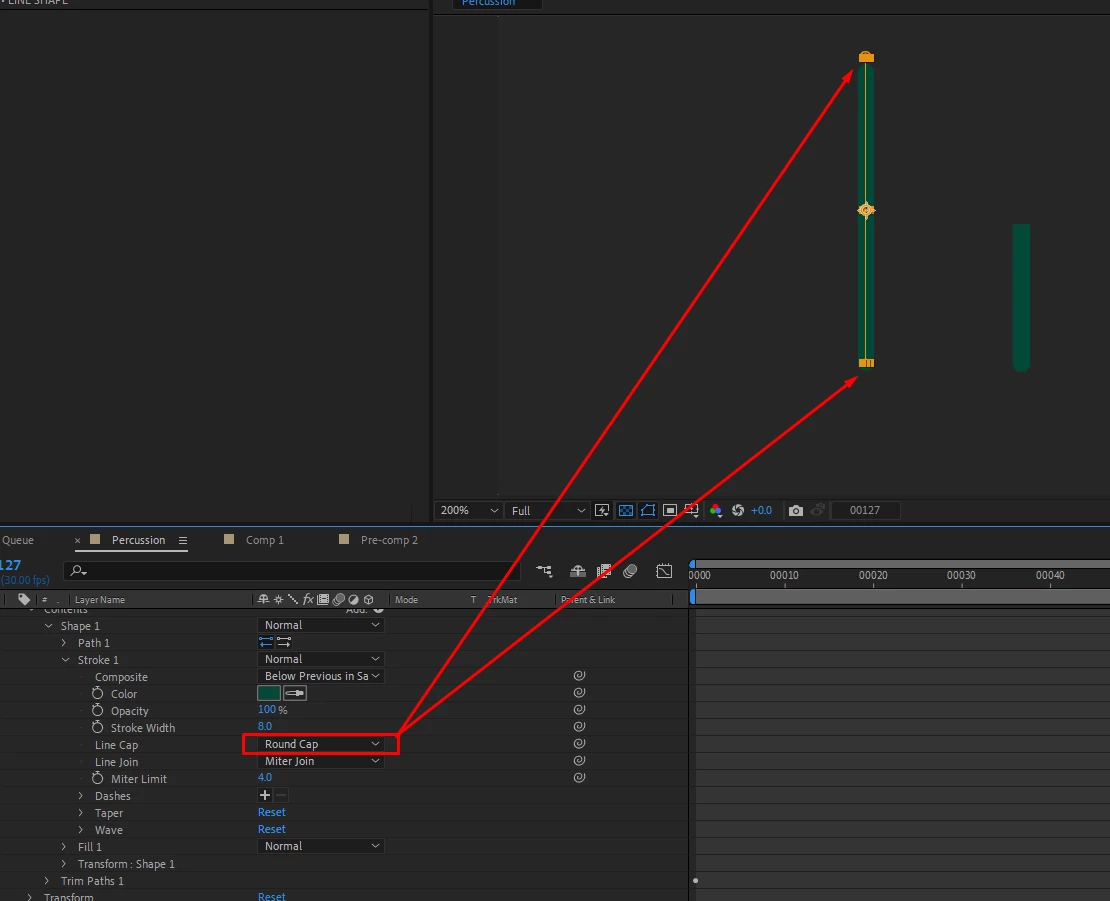The image size is (1110, 901).
Task: Open Stroke 1 blend mode dropdown
Action: pyautogui.click(x=321, y=659)
